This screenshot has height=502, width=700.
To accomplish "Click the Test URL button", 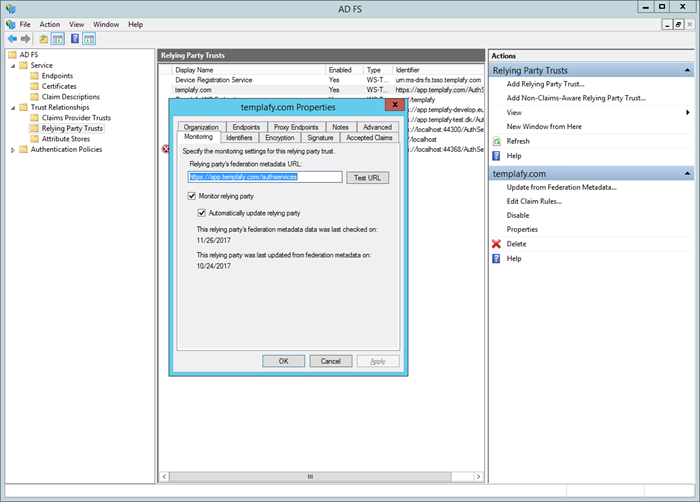I will (367, 178).
